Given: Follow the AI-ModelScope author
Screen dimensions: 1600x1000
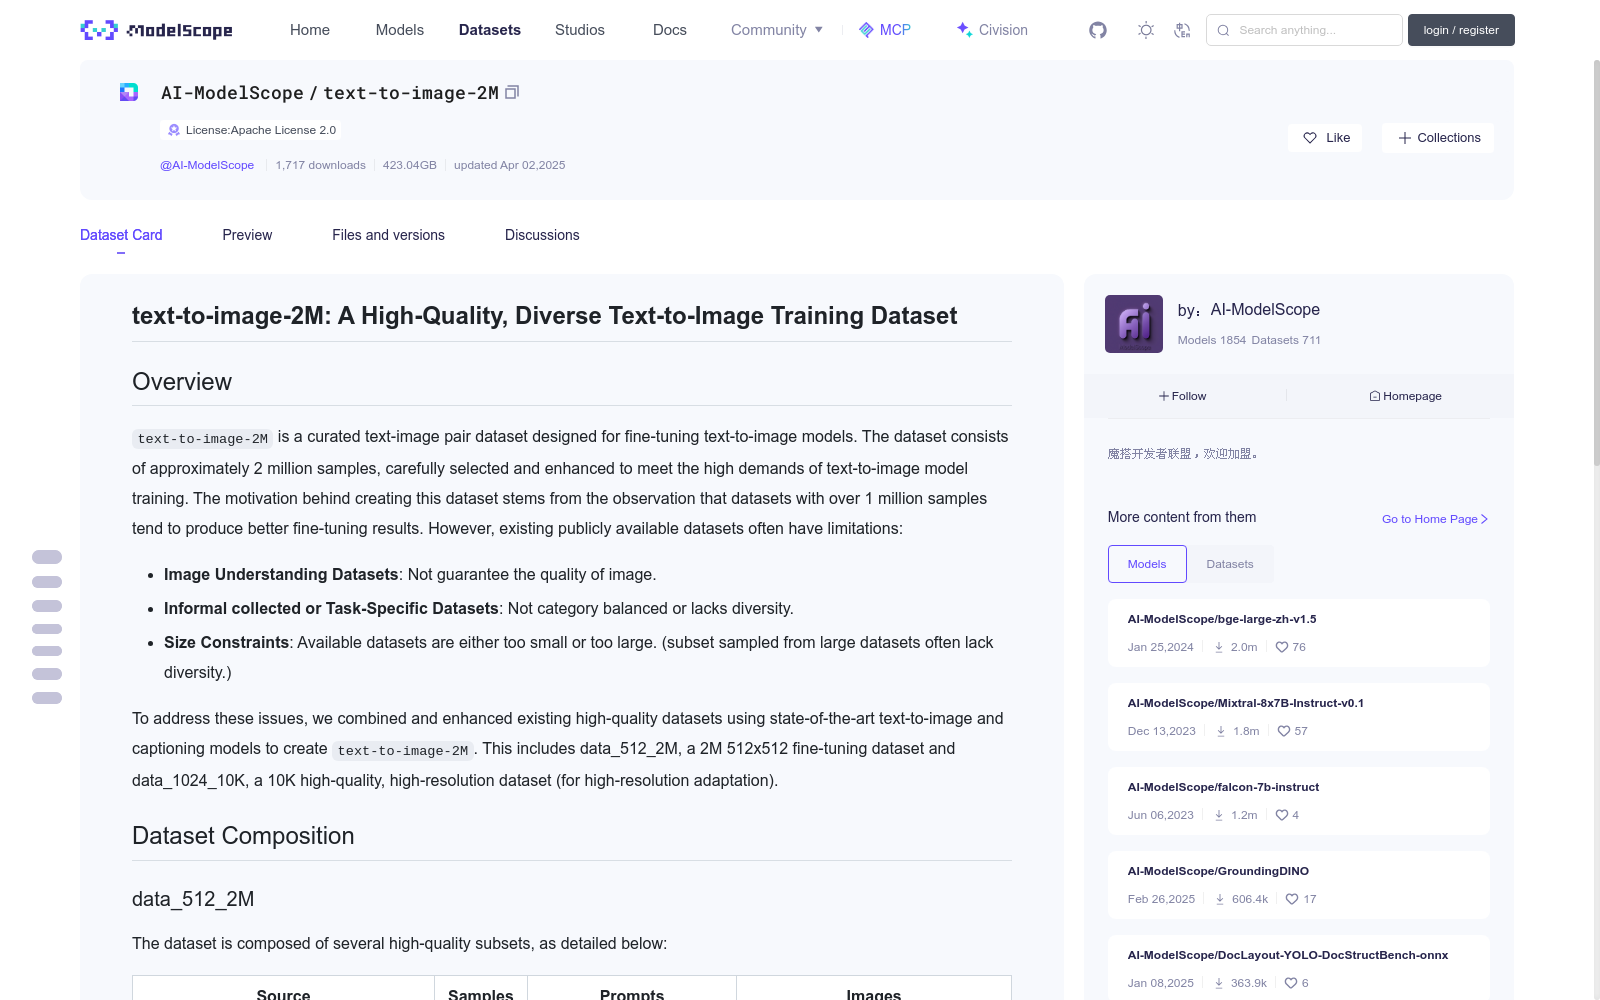Looking at the screenshot, I should coord(1182,396).
